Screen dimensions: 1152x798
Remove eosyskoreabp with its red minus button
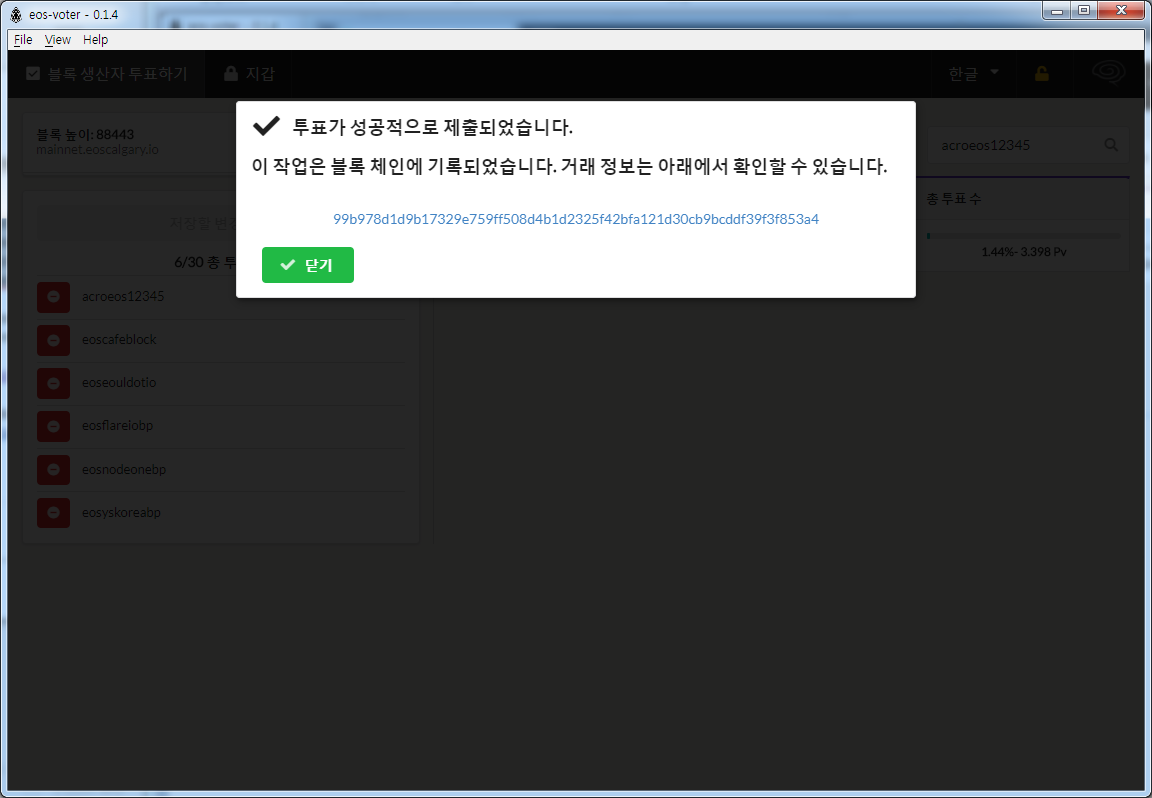pyautogui.click(x=54, y=512)
